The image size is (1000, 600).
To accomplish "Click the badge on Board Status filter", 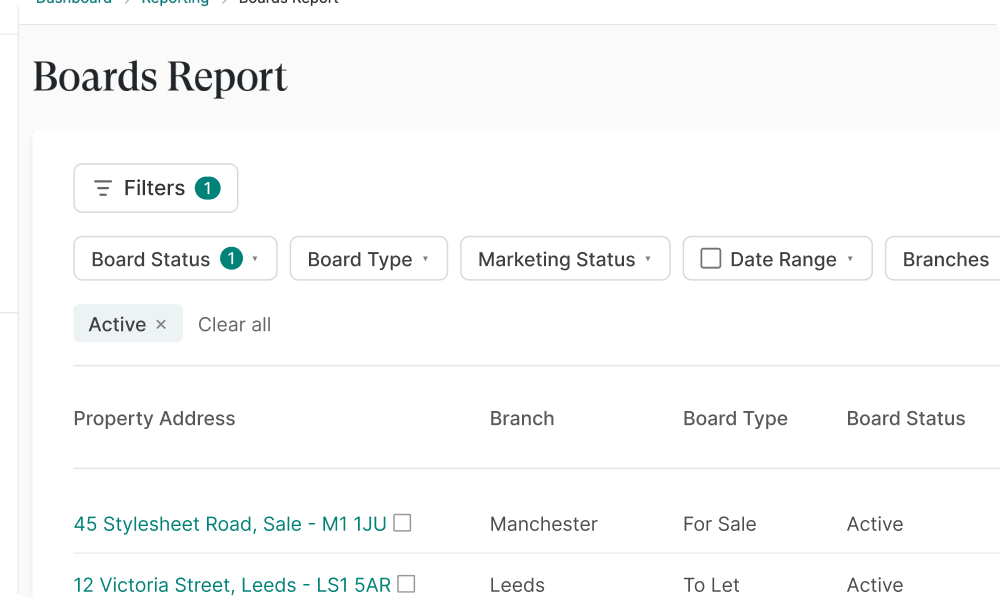I will coord(230,258).
